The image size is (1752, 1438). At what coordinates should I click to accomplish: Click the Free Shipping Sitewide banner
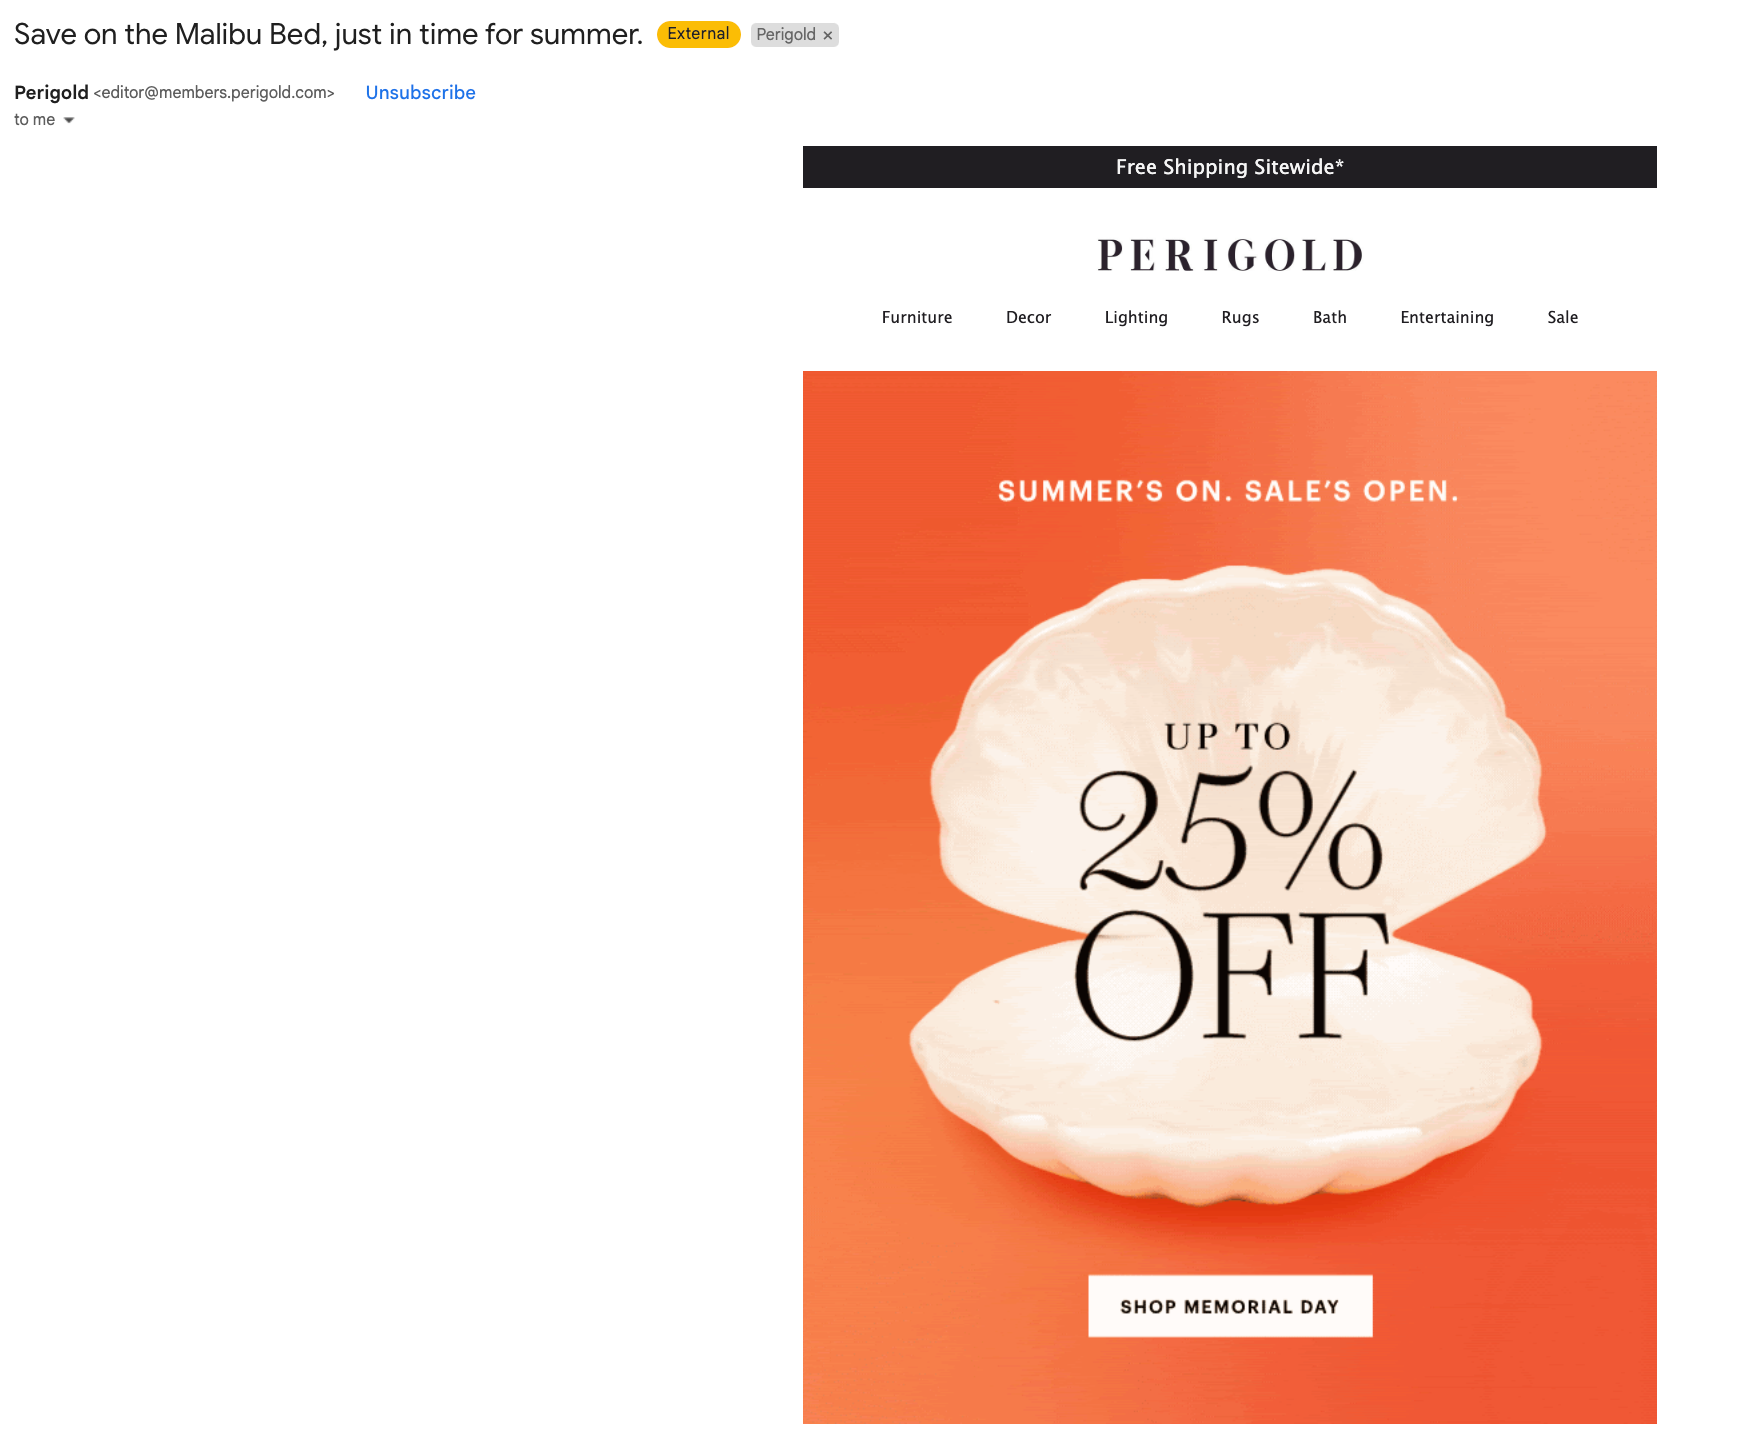point(1229,167)
